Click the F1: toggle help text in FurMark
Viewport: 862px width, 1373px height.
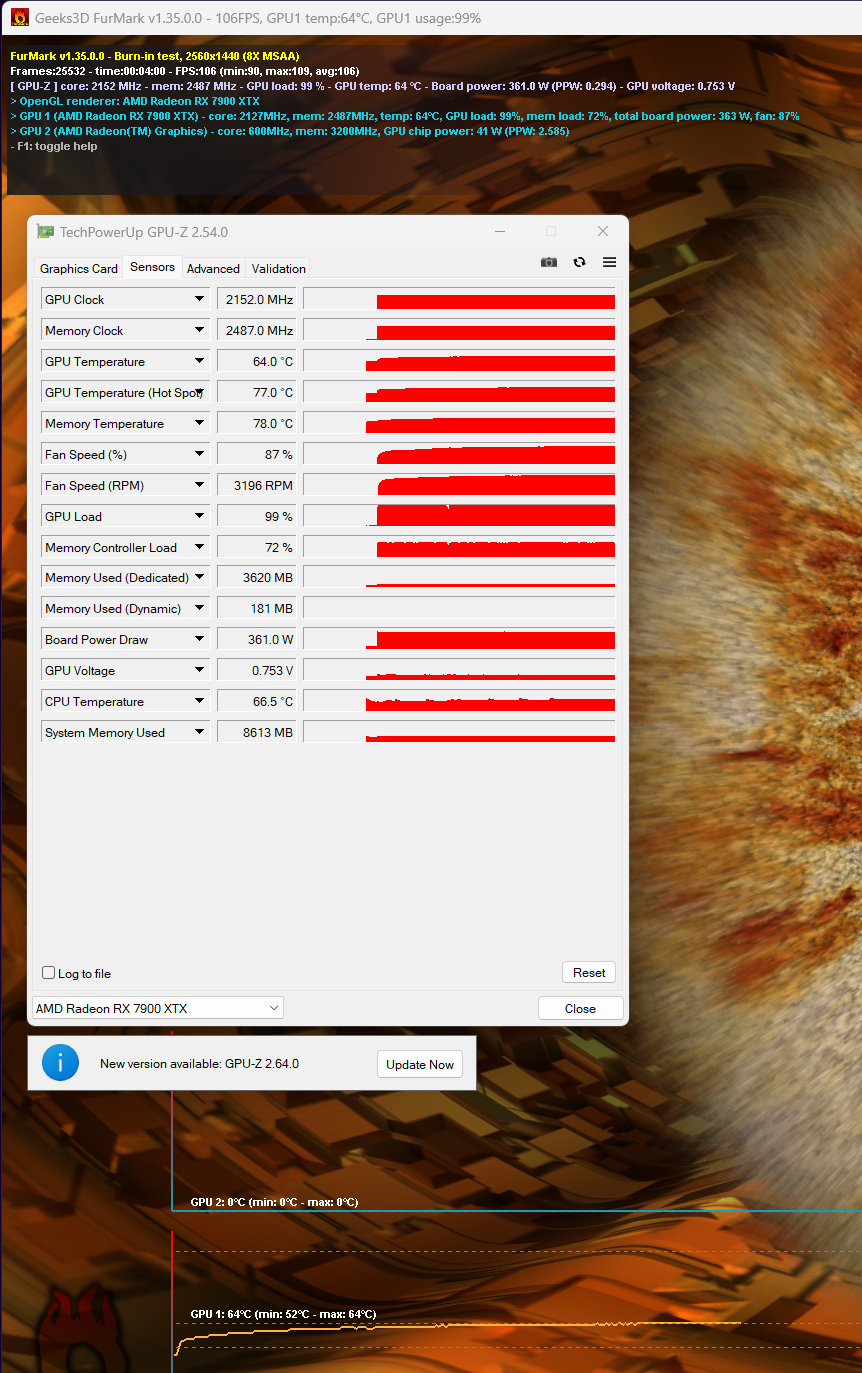(x=54, y=146)
